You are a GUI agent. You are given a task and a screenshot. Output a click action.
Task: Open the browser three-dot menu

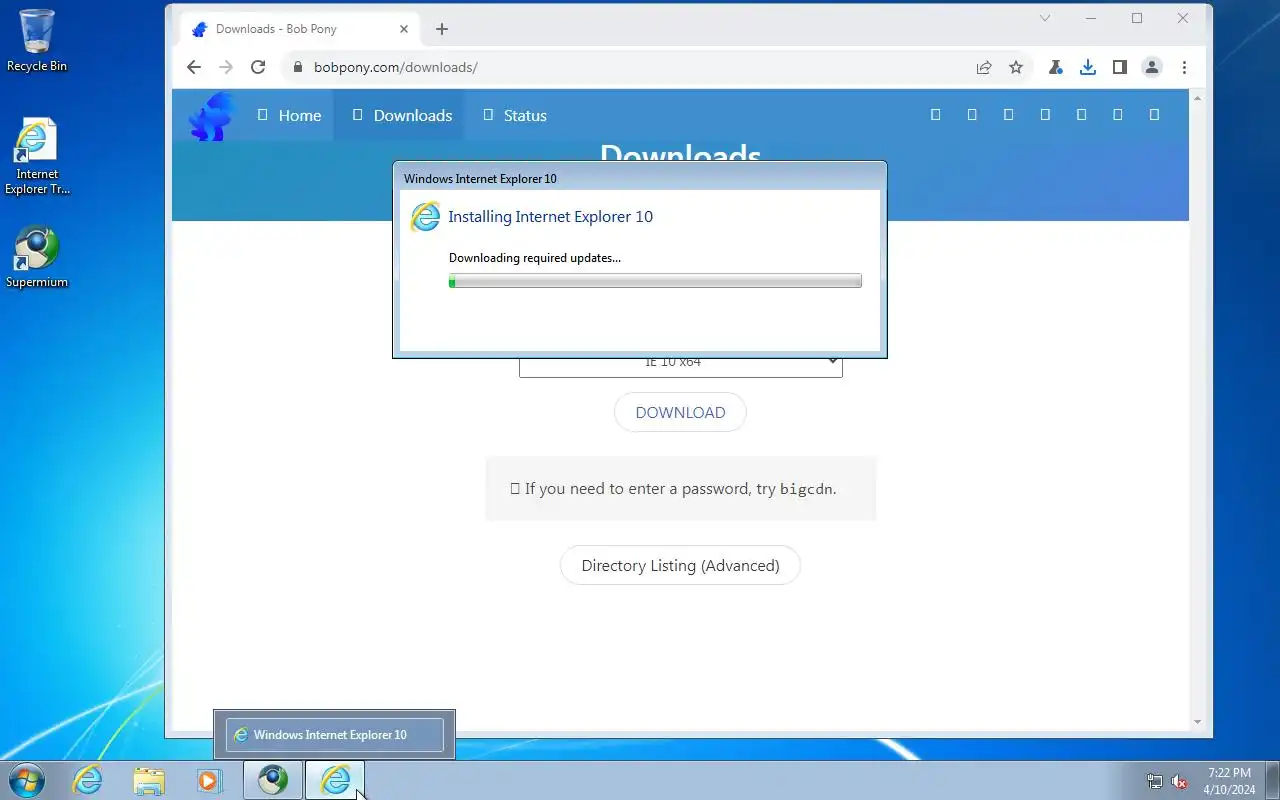click(1184, 67)
